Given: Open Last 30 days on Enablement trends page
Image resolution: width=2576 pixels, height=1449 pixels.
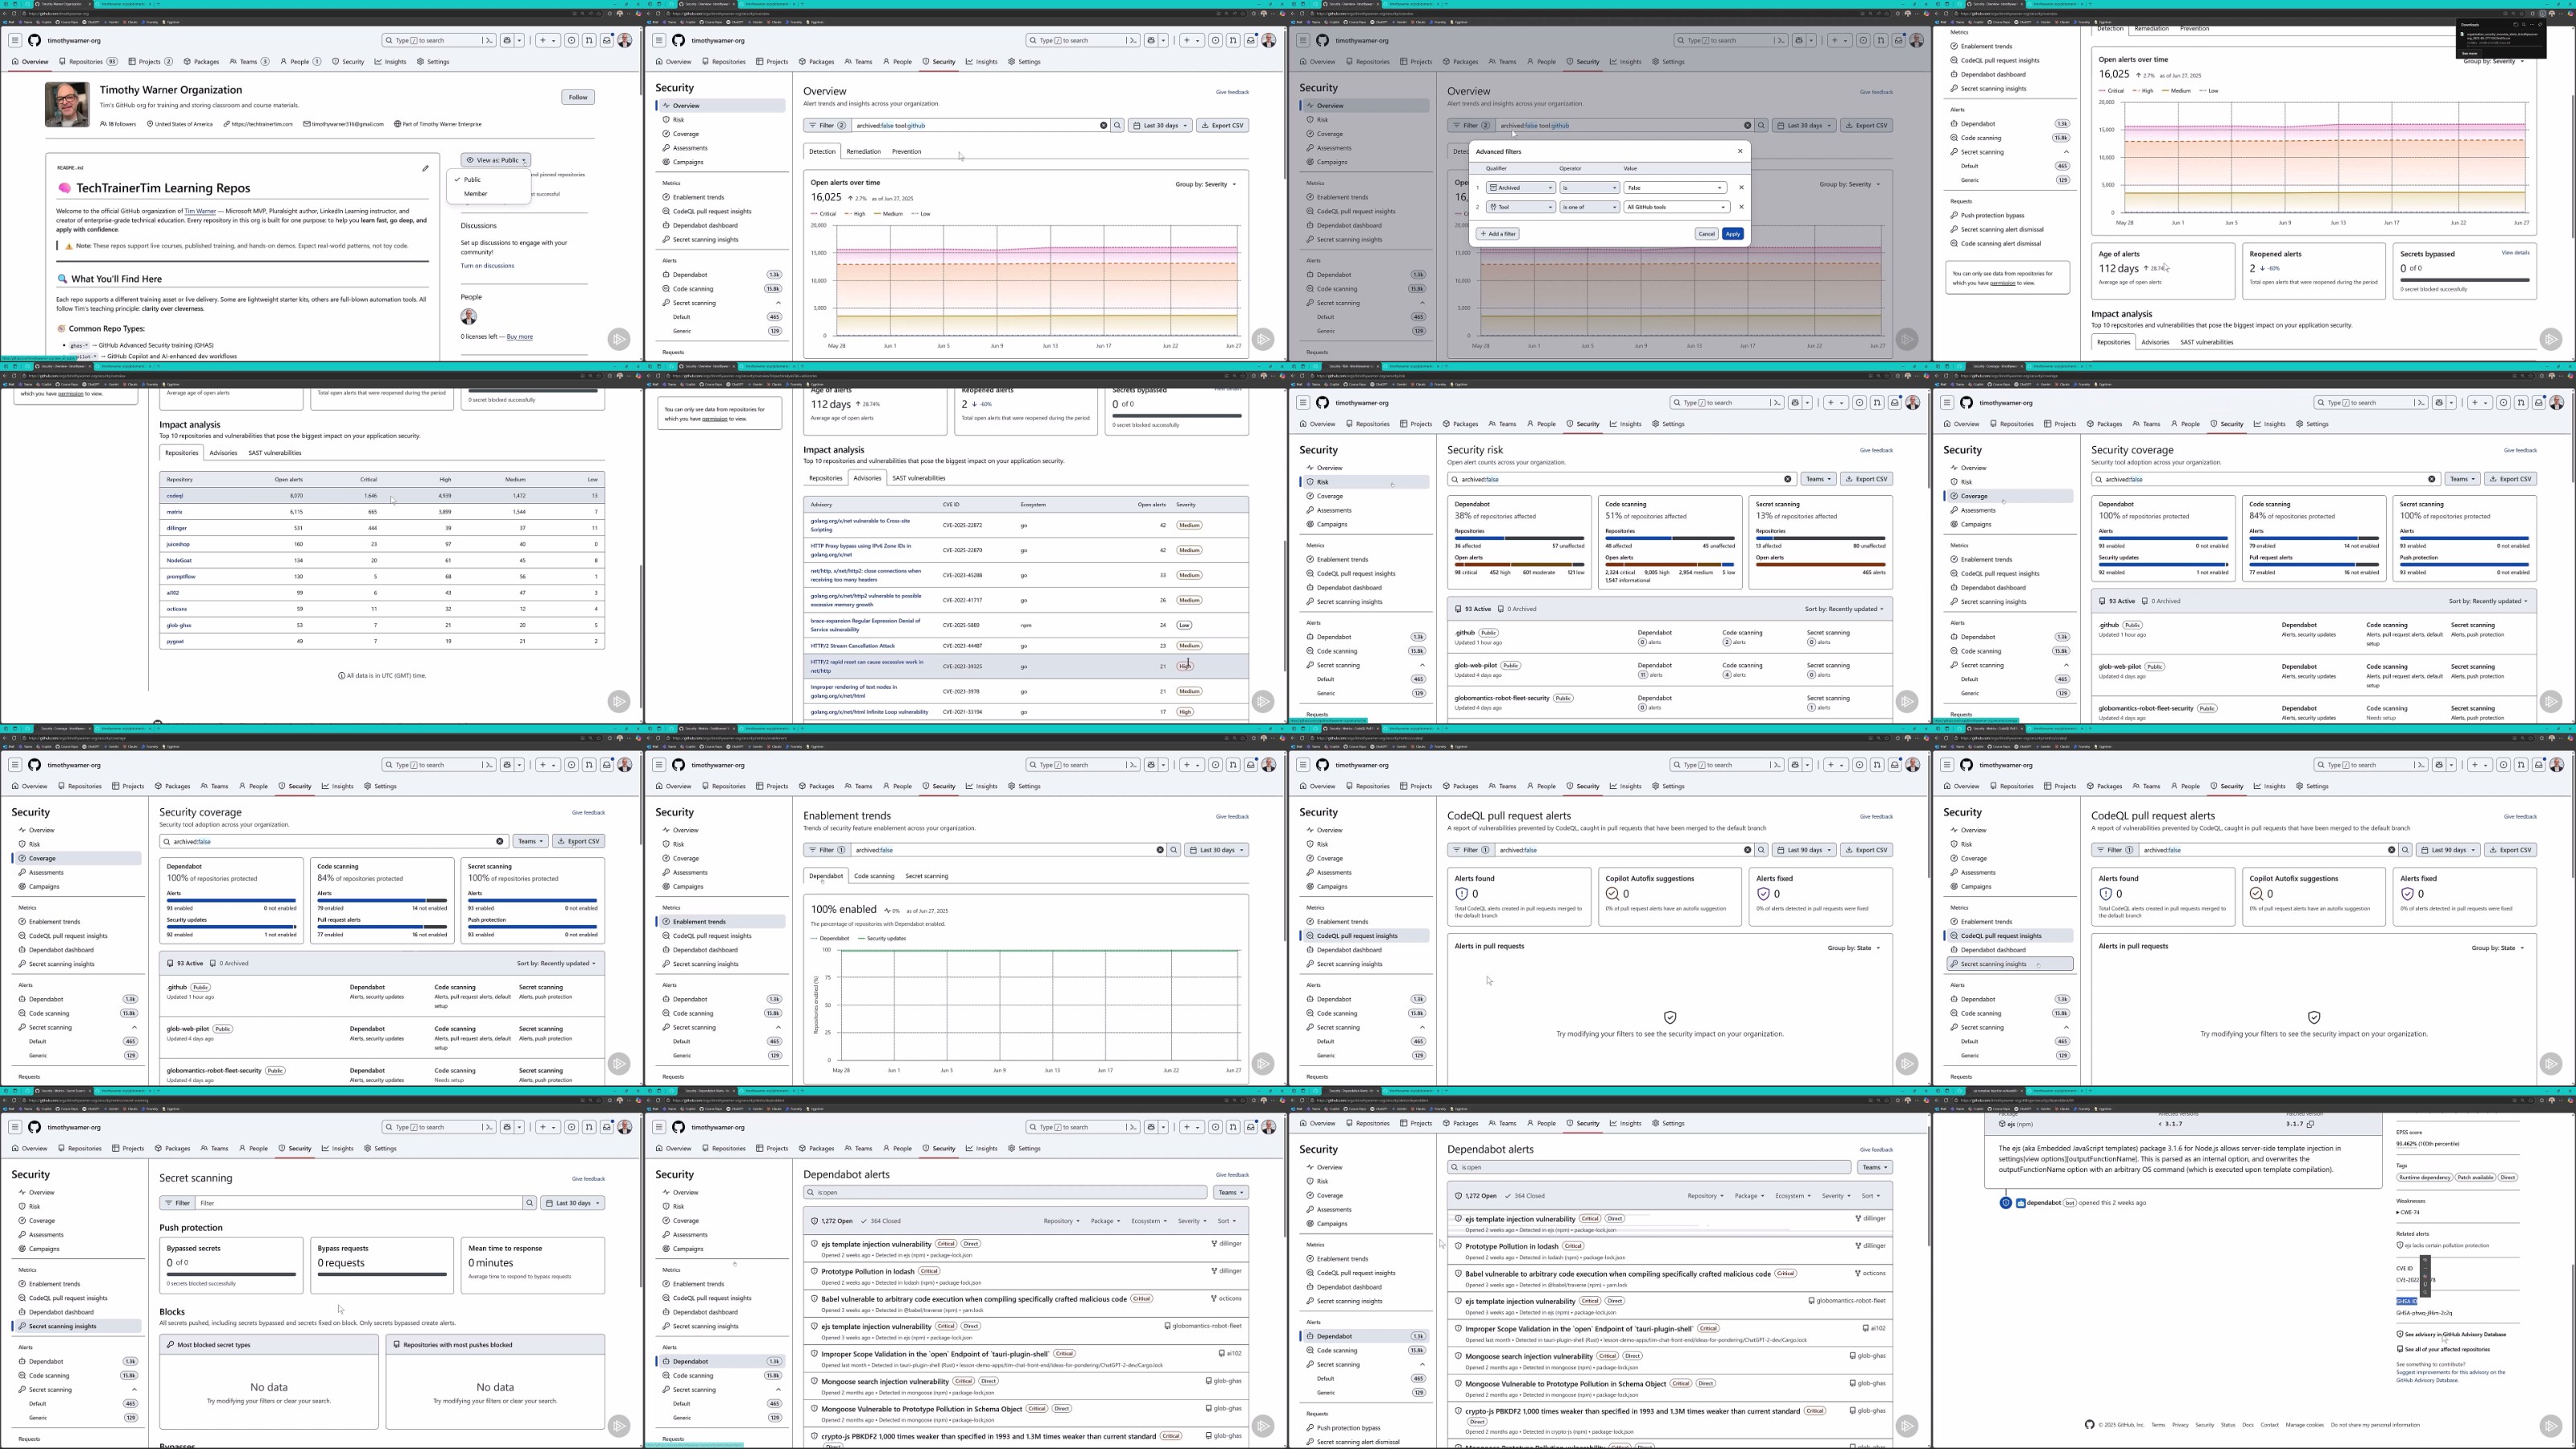Looking at the screenshot, I should click(x=1217, y=850).
